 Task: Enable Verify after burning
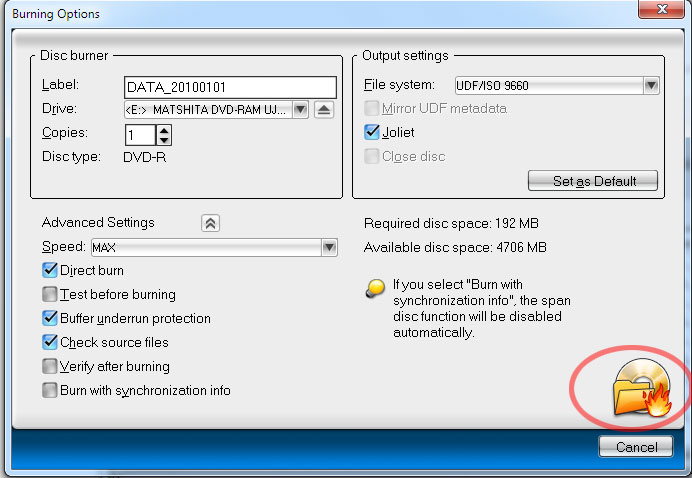point(50,366)
